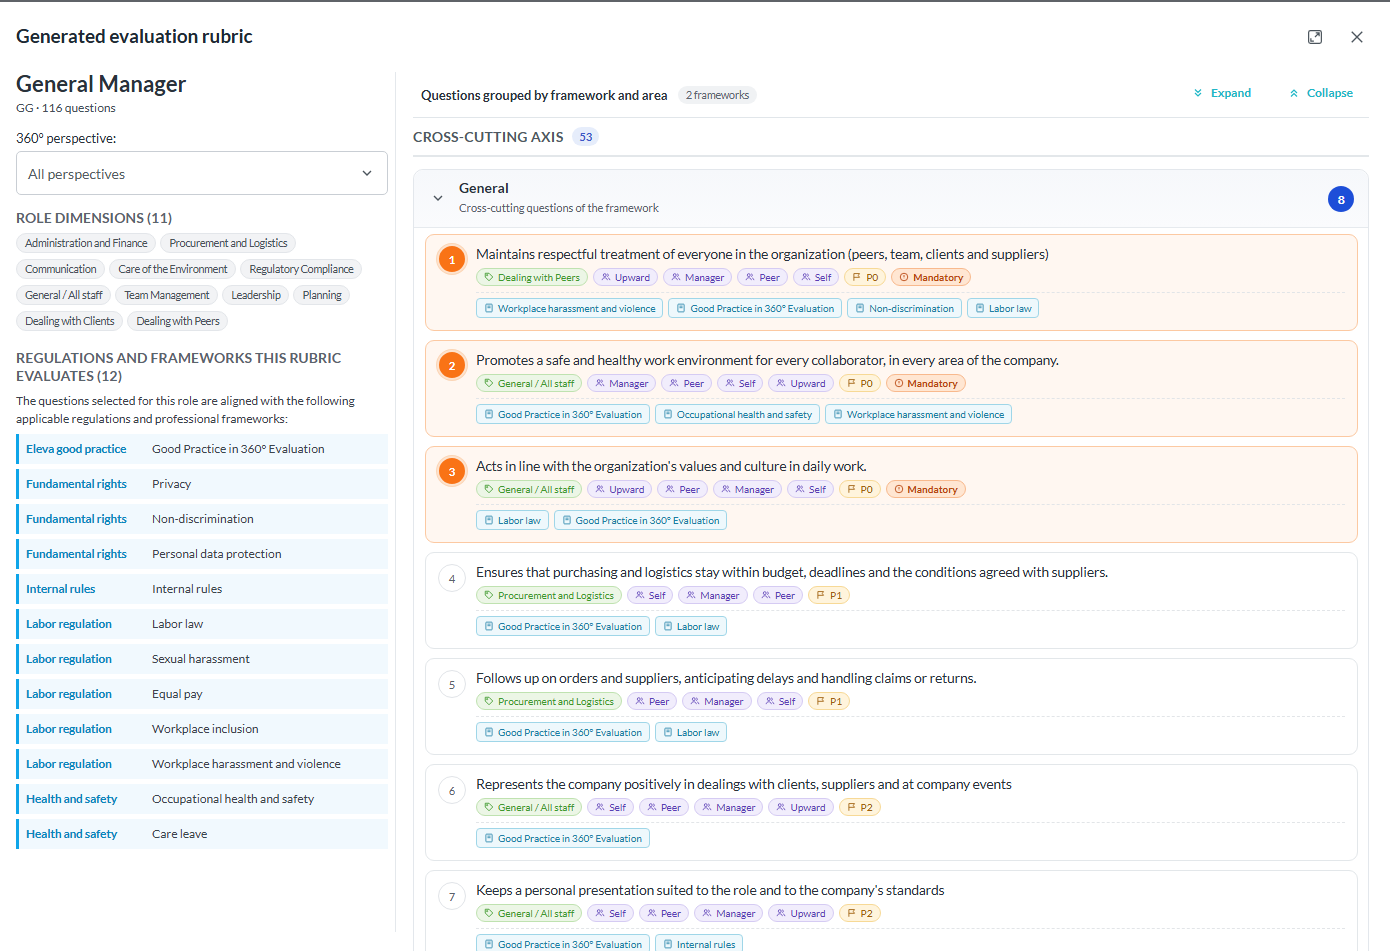This screenshot has width=1390, height=951.
Task: Click the Occupational health and safety tag on question 2
Action: click(x=737, y=414)
